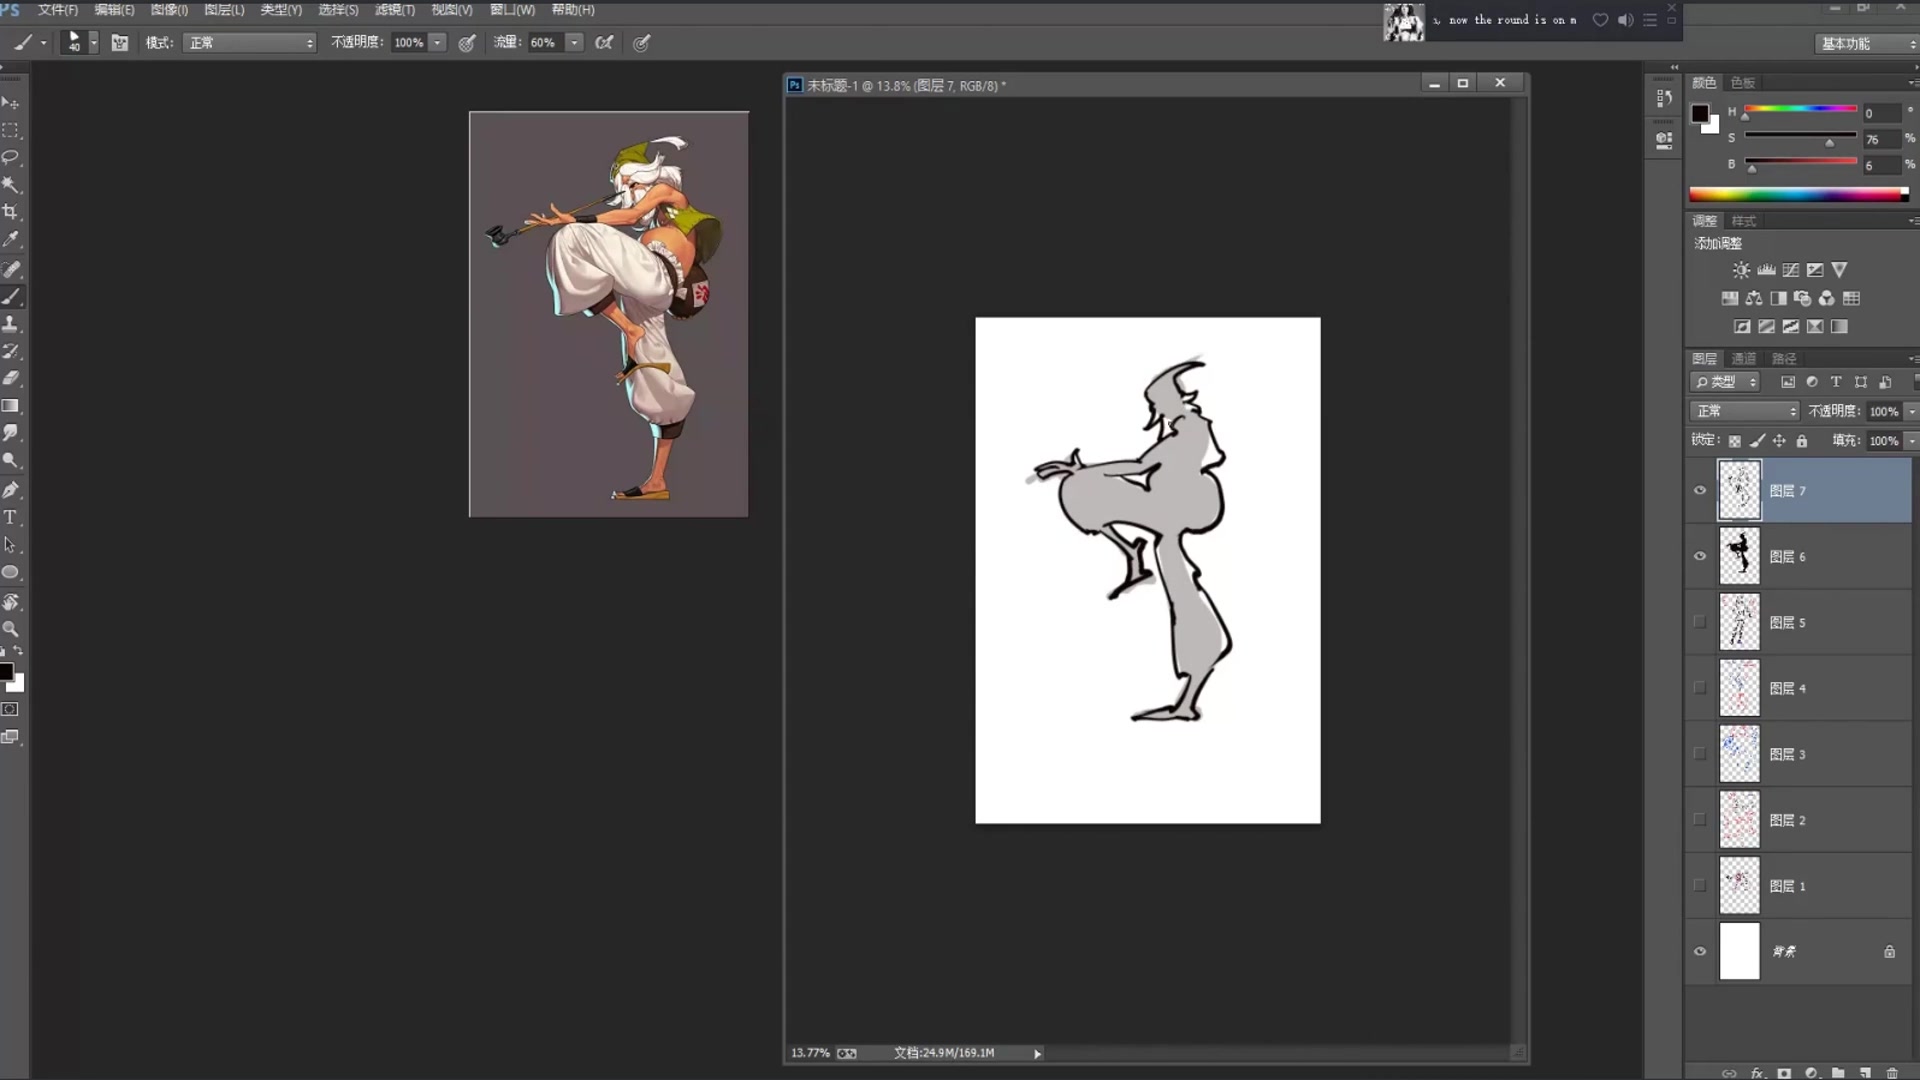
Task: Select the Hand tool
Action: [x=11, y=602]
